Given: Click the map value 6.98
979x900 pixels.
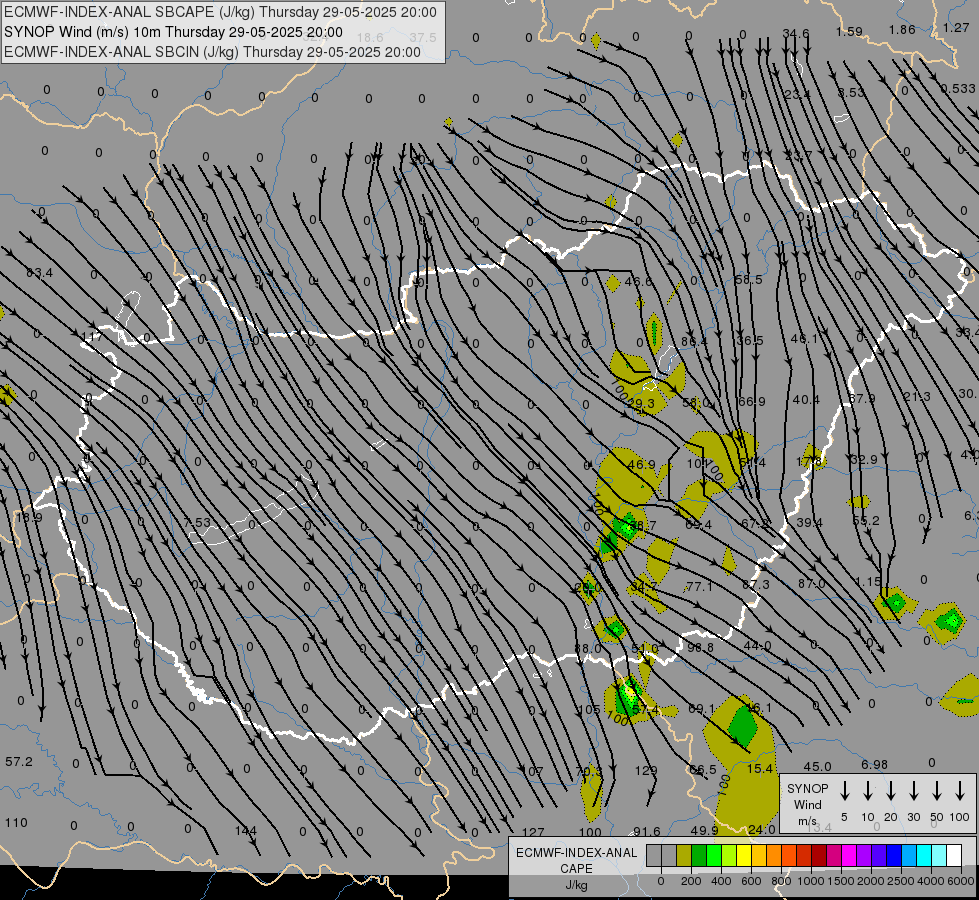Looking at the screenshot, I should pyautogui.click(x=874, y=765).
